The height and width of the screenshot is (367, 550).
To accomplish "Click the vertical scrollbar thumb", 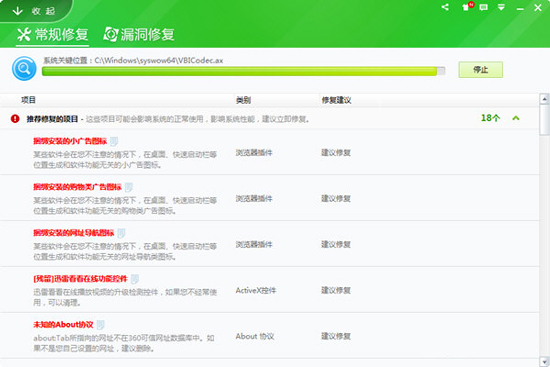I will click(x=544, y=120).
